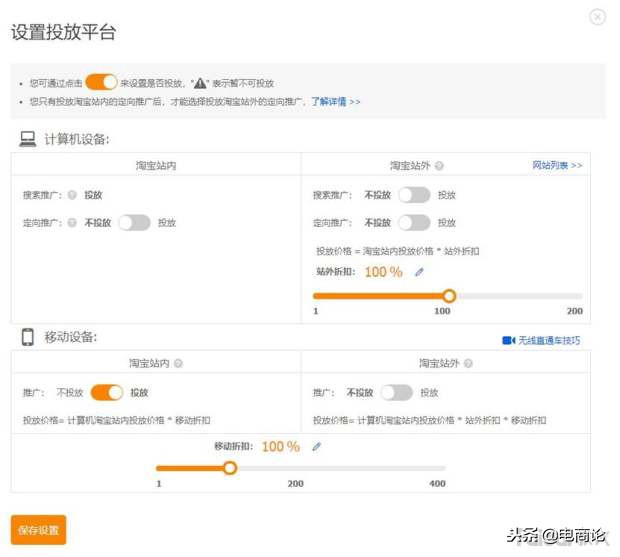Viewport: 620px width, 557px height.
Task: Close the 设置投放平台 dialog
Action: 597,17
